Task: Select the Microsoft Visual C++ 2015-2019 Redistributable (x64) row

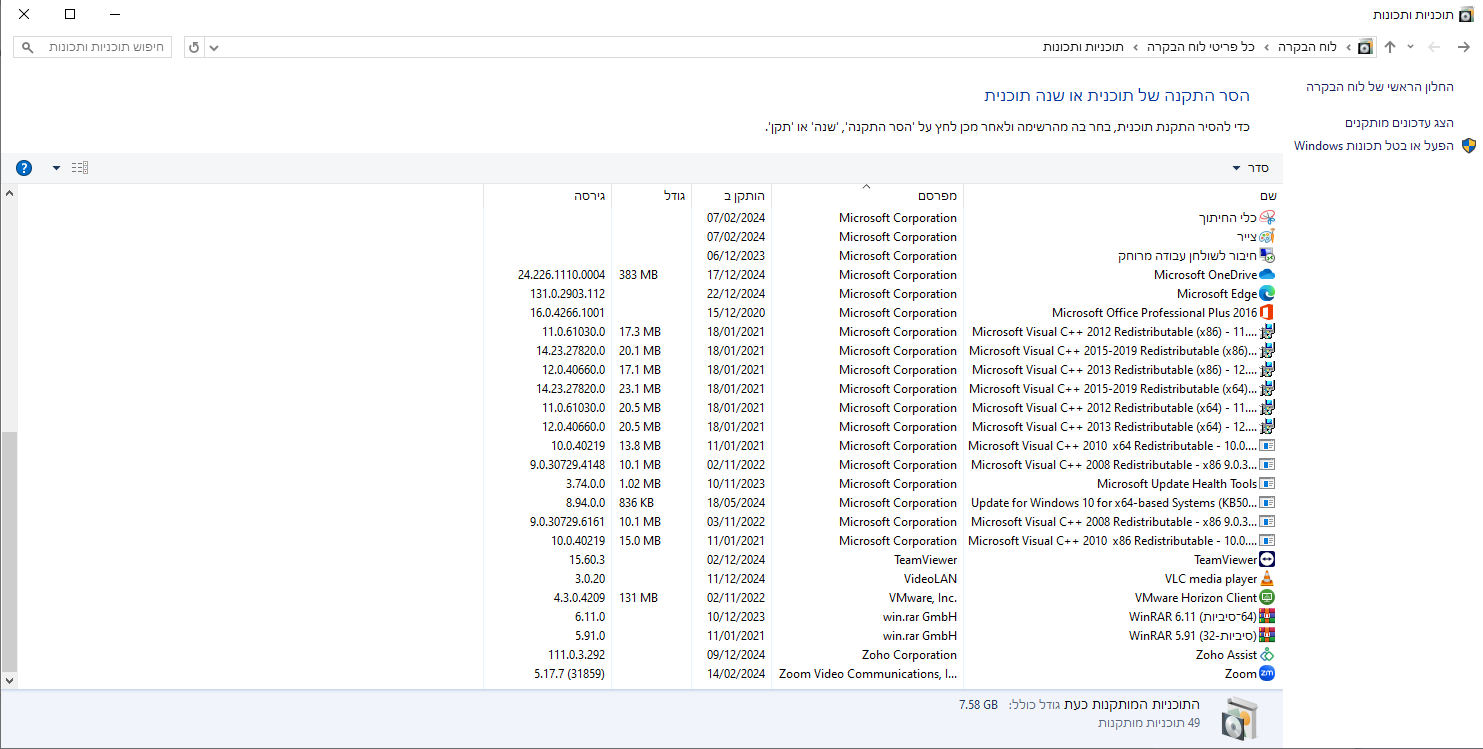Action: pyautogui.click(x=882, y=389)
